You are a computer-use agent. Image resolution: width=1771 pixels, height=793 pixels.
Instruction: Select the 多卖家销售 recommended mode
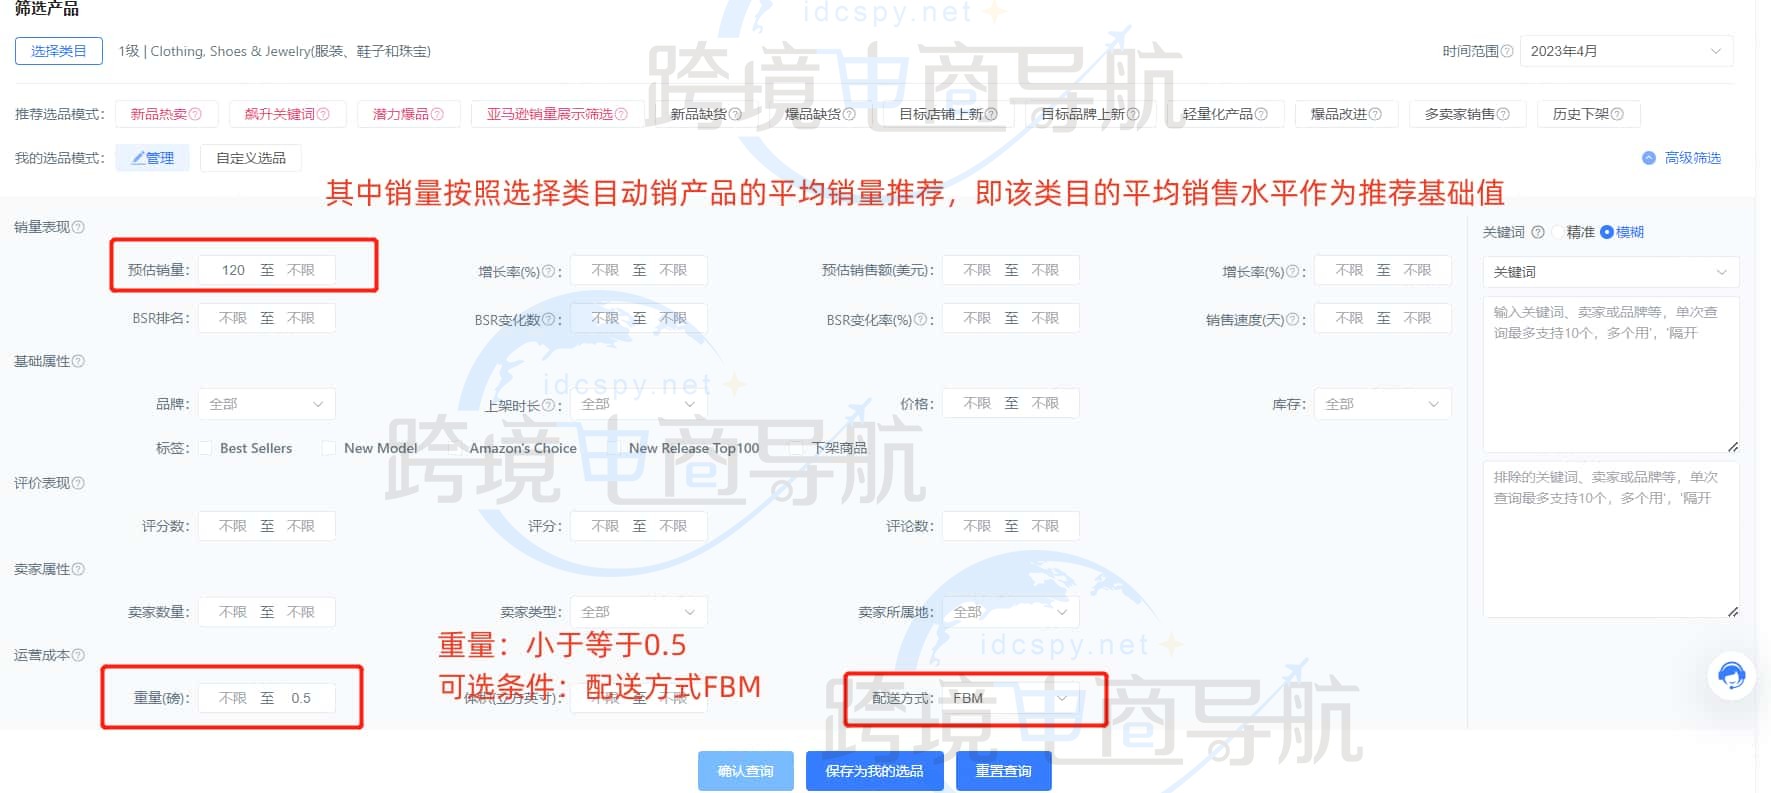tap(1467, 114)
